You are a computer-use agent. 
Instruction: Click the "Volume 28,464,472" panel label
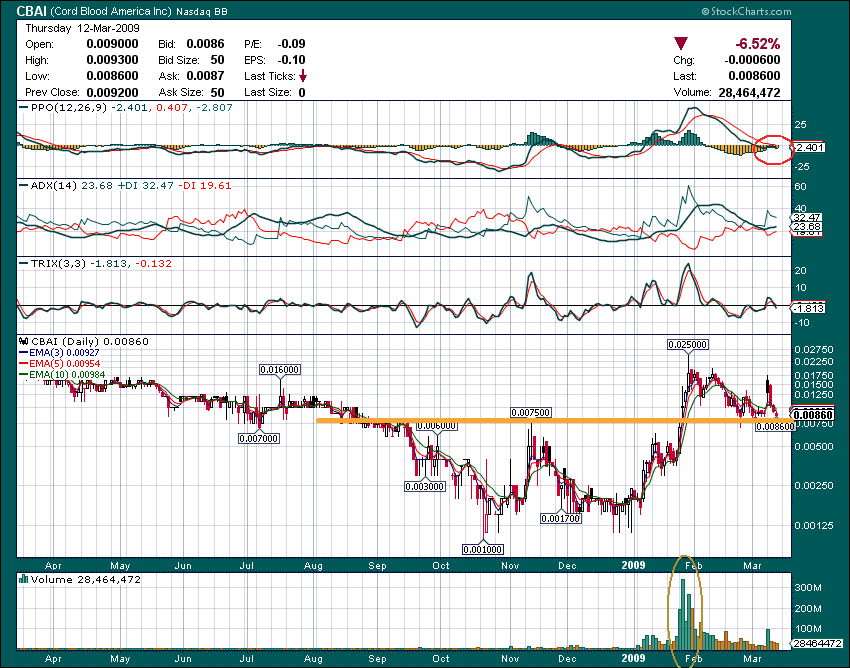[x=86, y=579]
